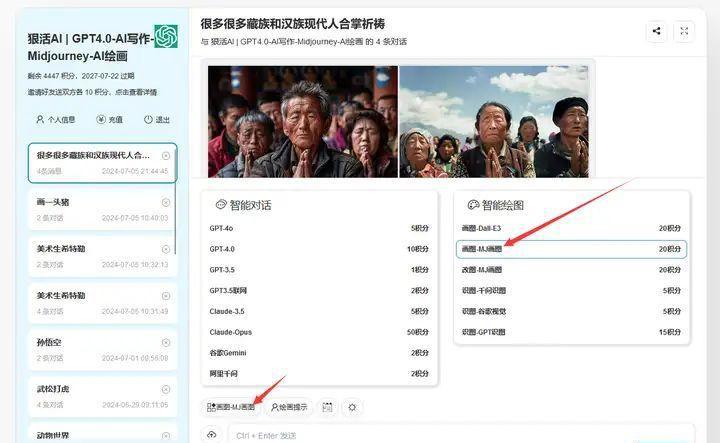Open the 动物世界 conversation
Image resolution: width=720 pixels, height=443 pixels.
[102, 433]
